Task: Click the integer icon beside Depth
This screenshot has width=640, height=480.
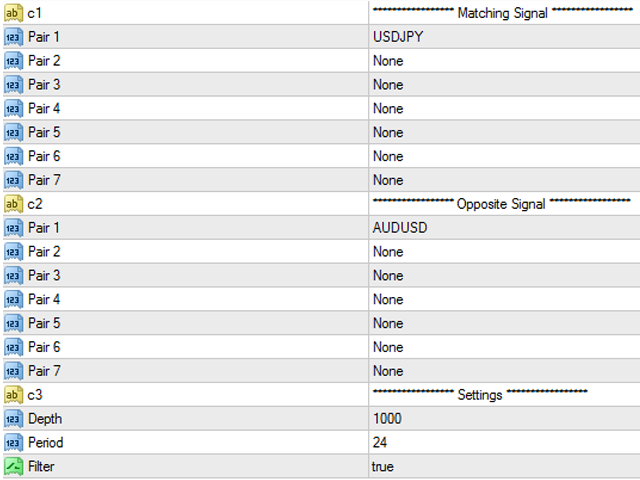Action: tap(13, 419)
